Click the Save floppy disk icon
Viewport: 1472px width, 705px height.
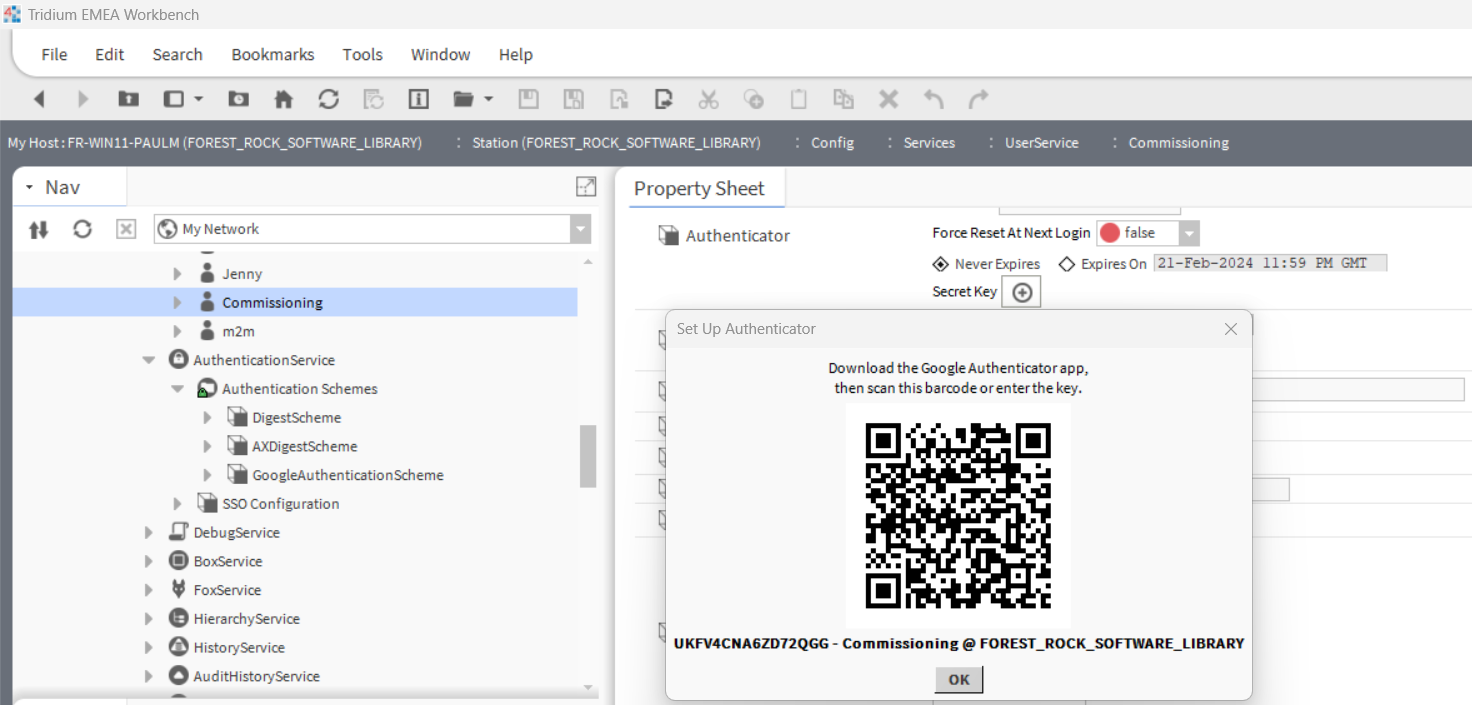tap(528, 99)
